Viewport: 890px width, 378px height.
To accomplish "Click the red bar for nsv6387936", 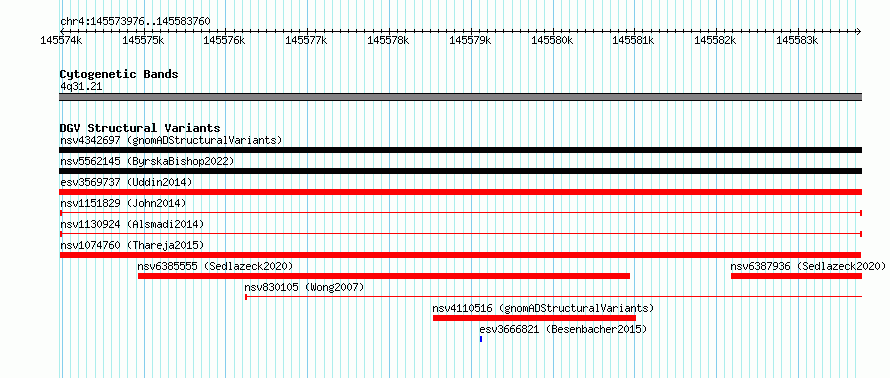I will [796, 276].
